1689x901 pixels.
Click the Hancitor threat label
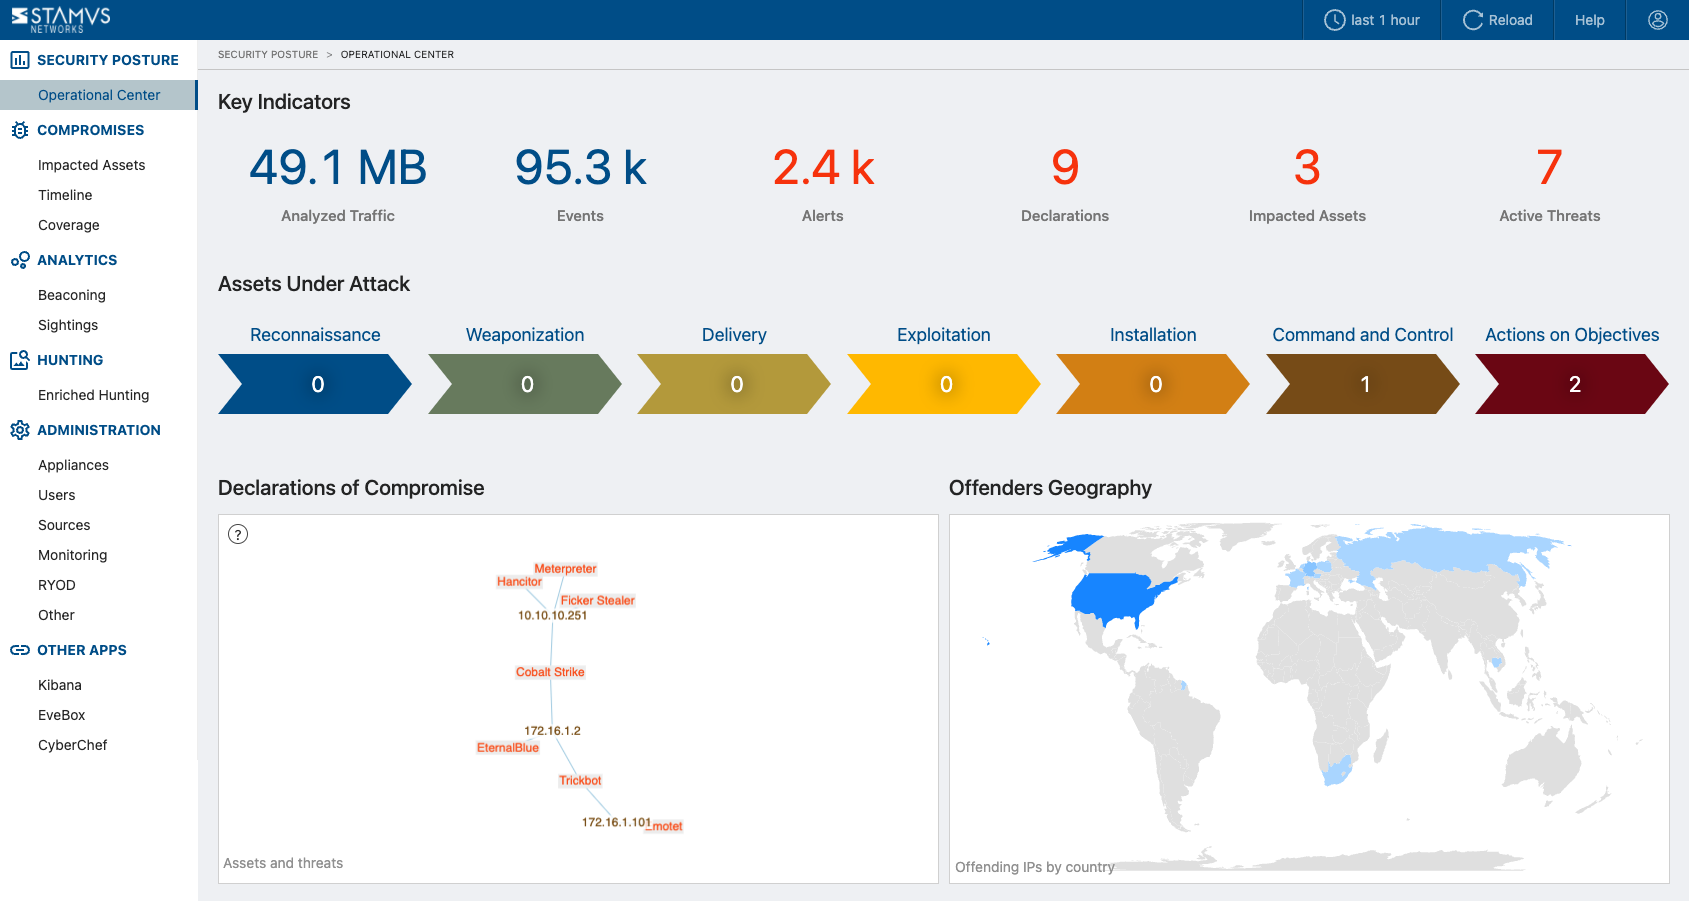click(x=519, y=582)
